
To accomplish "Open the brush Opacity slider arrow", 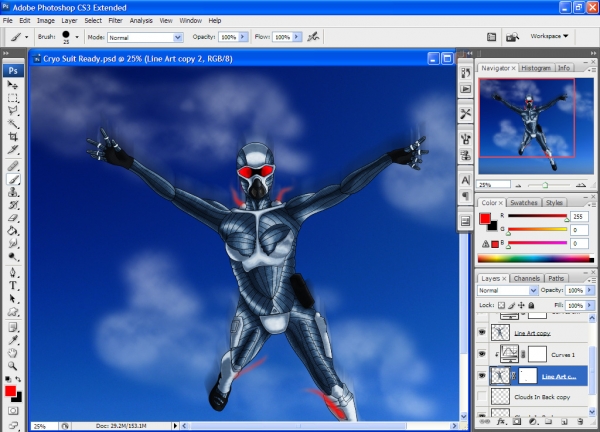I will (243, 37).
